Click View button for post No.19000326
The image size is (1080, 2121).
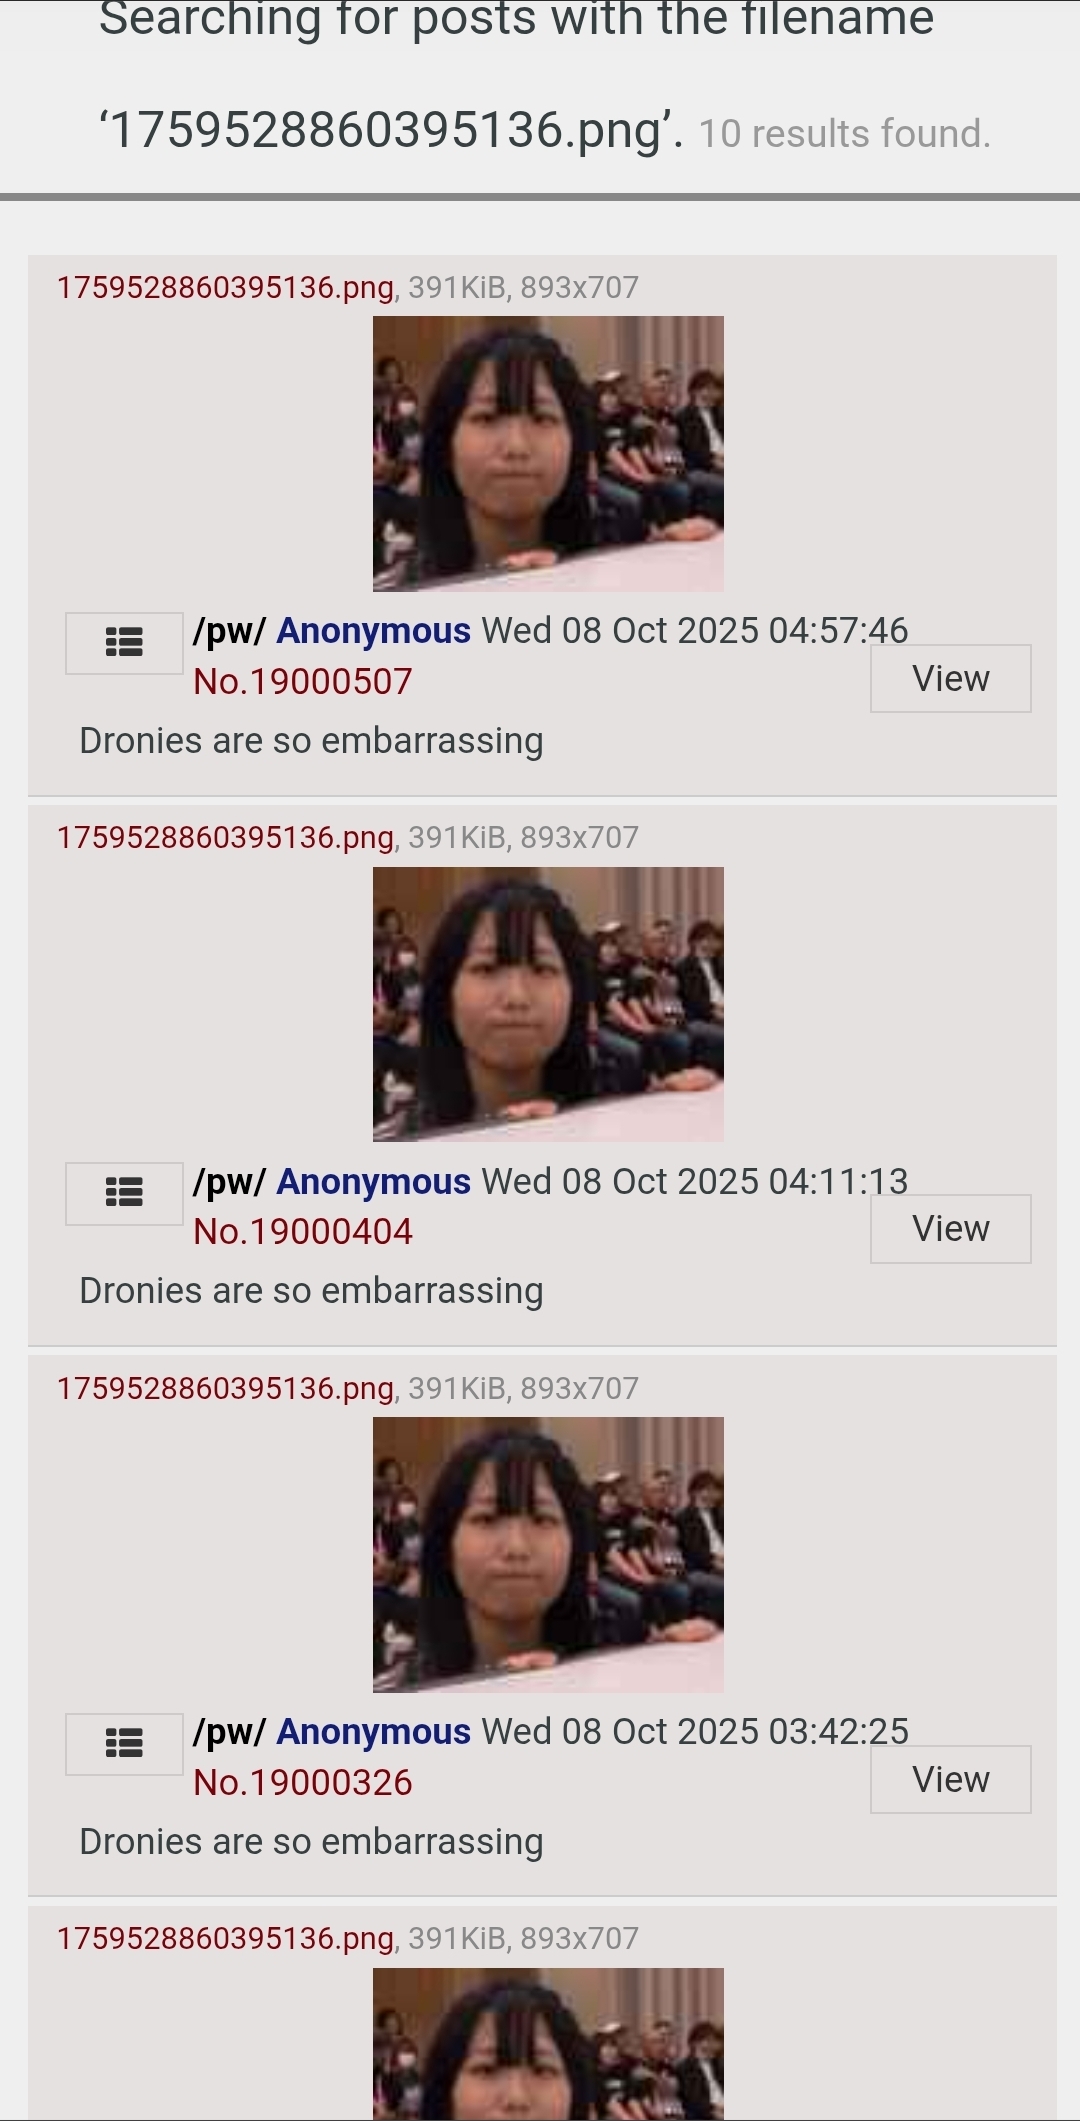pos(950,1779)
